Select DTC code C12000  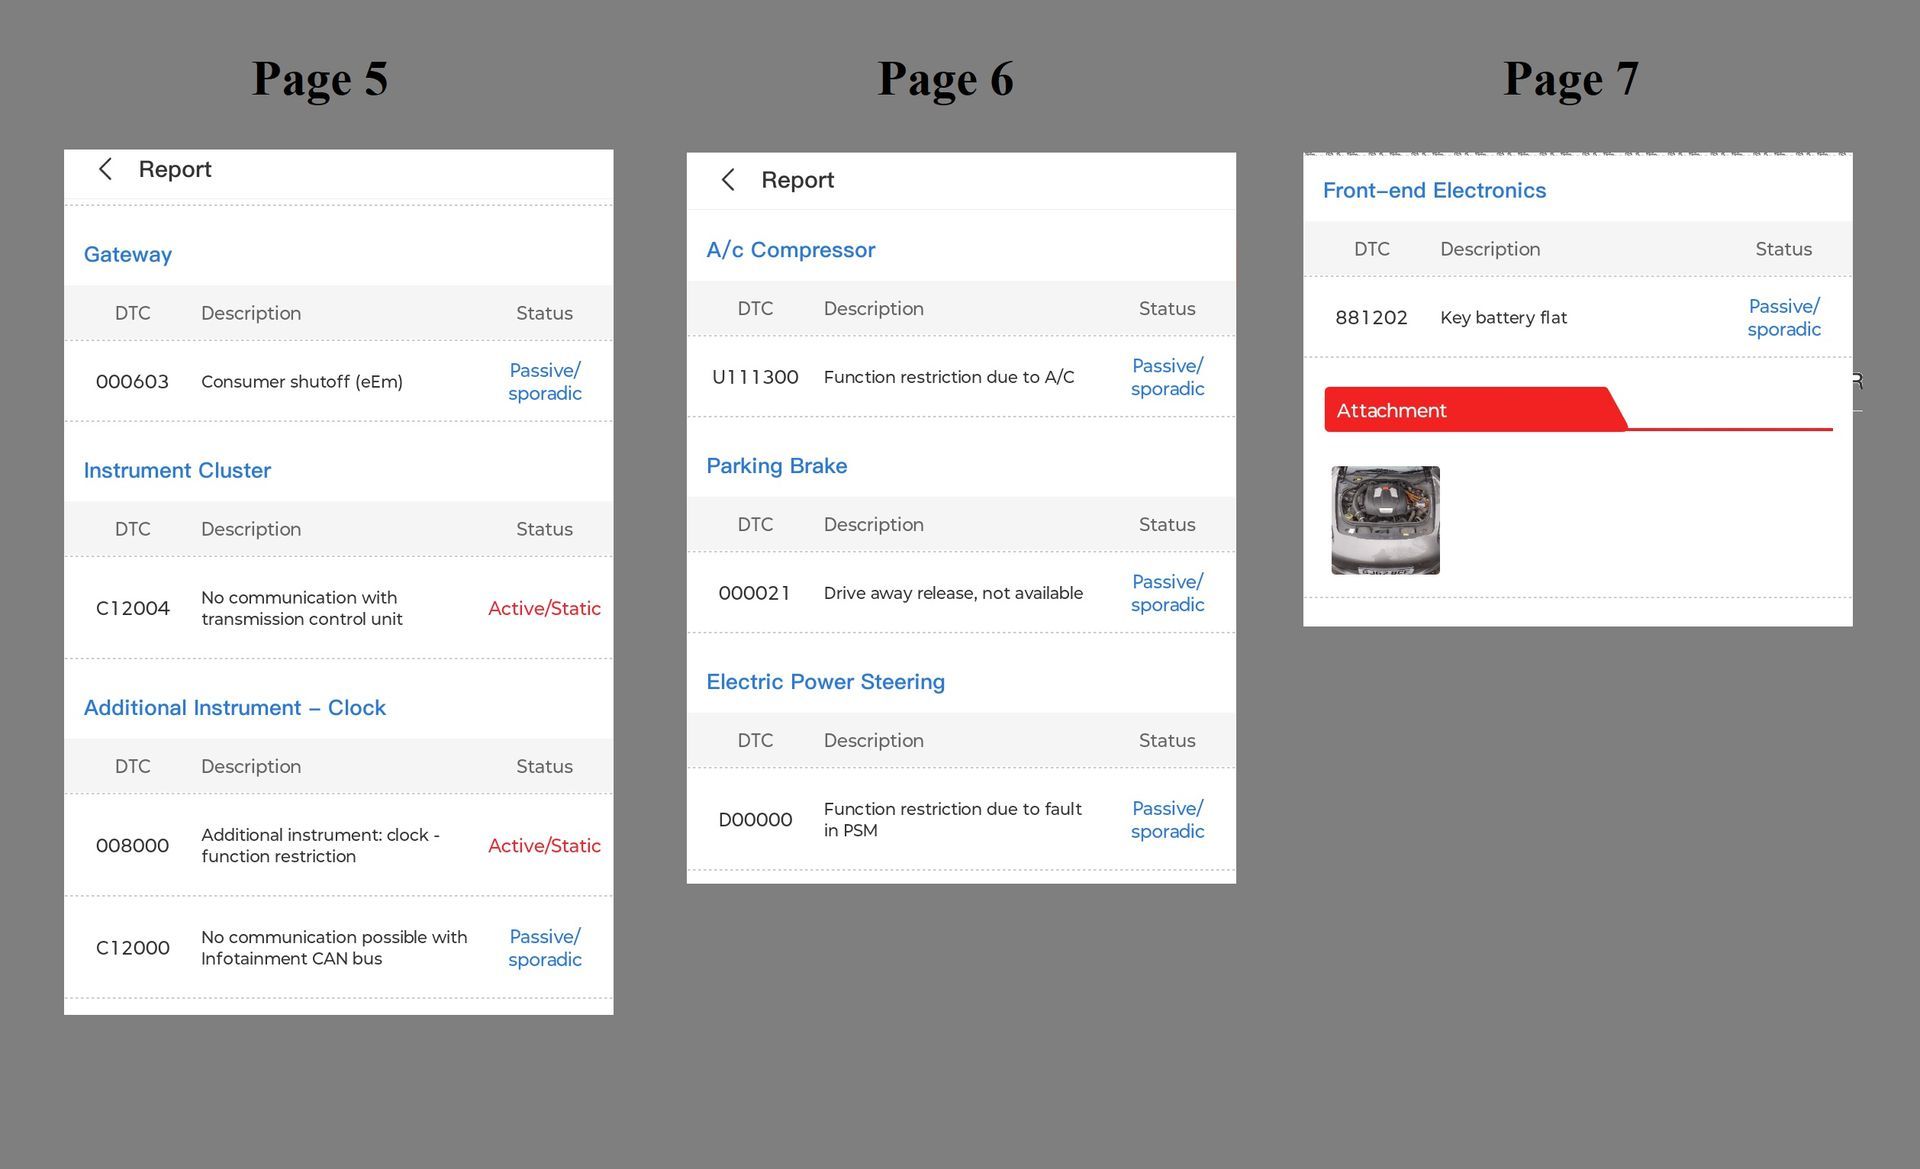pos(132,947)
